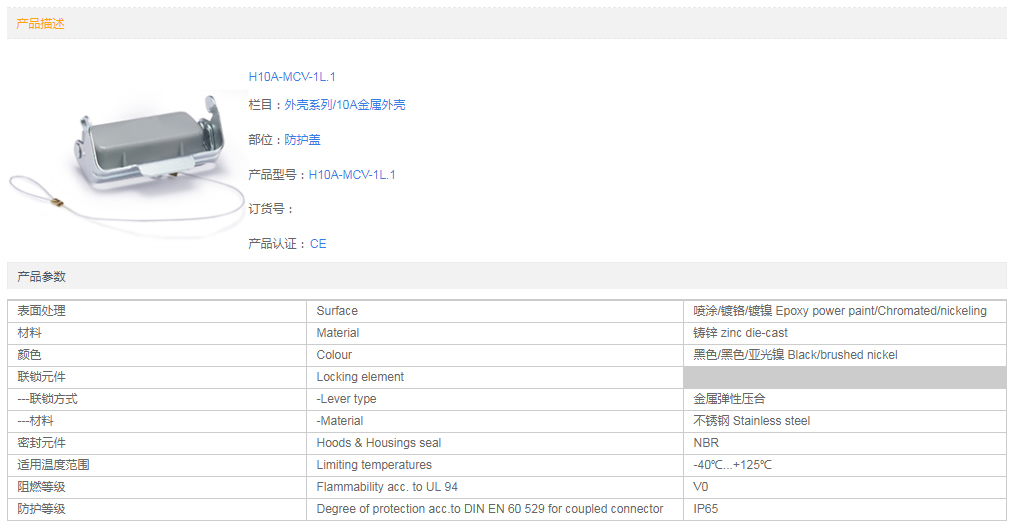Select the zinc die-cast material value

click(x=740, y=333)
